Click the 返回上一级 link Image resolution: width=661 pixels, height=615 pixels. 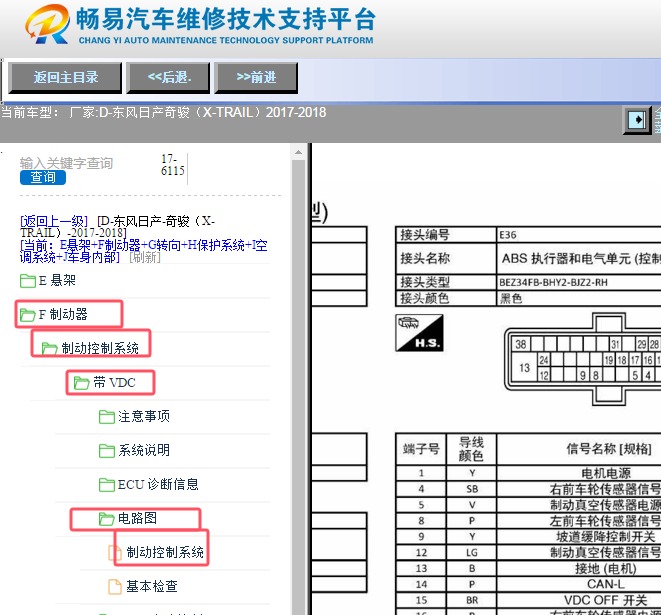click(54, 221)
